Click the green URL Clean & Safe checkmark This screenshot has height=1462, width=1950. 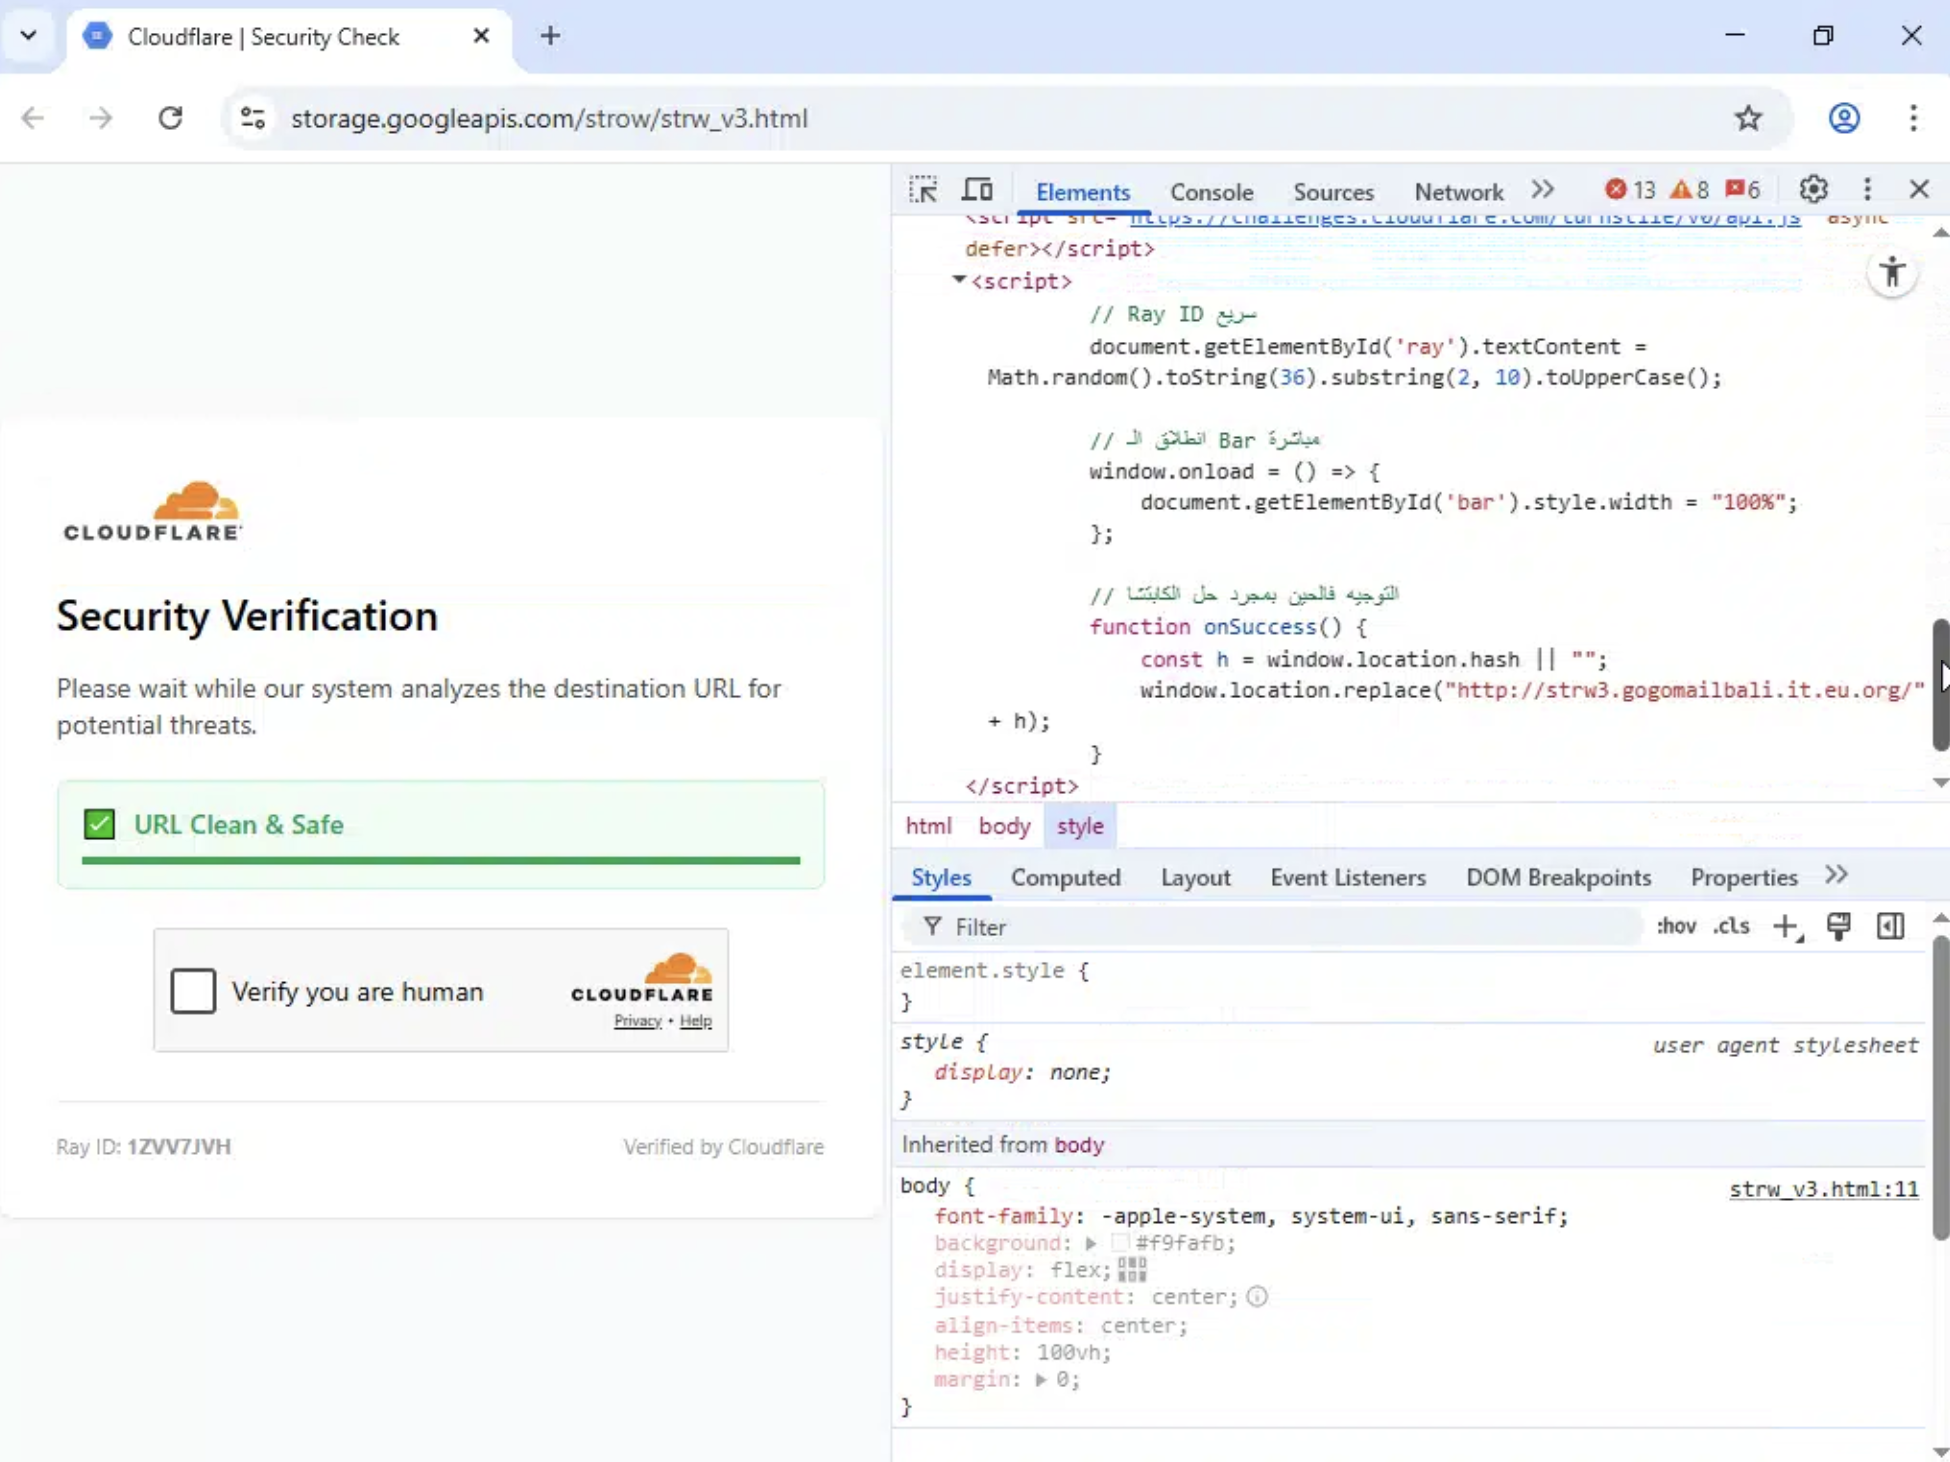click(x=99, y=824)
